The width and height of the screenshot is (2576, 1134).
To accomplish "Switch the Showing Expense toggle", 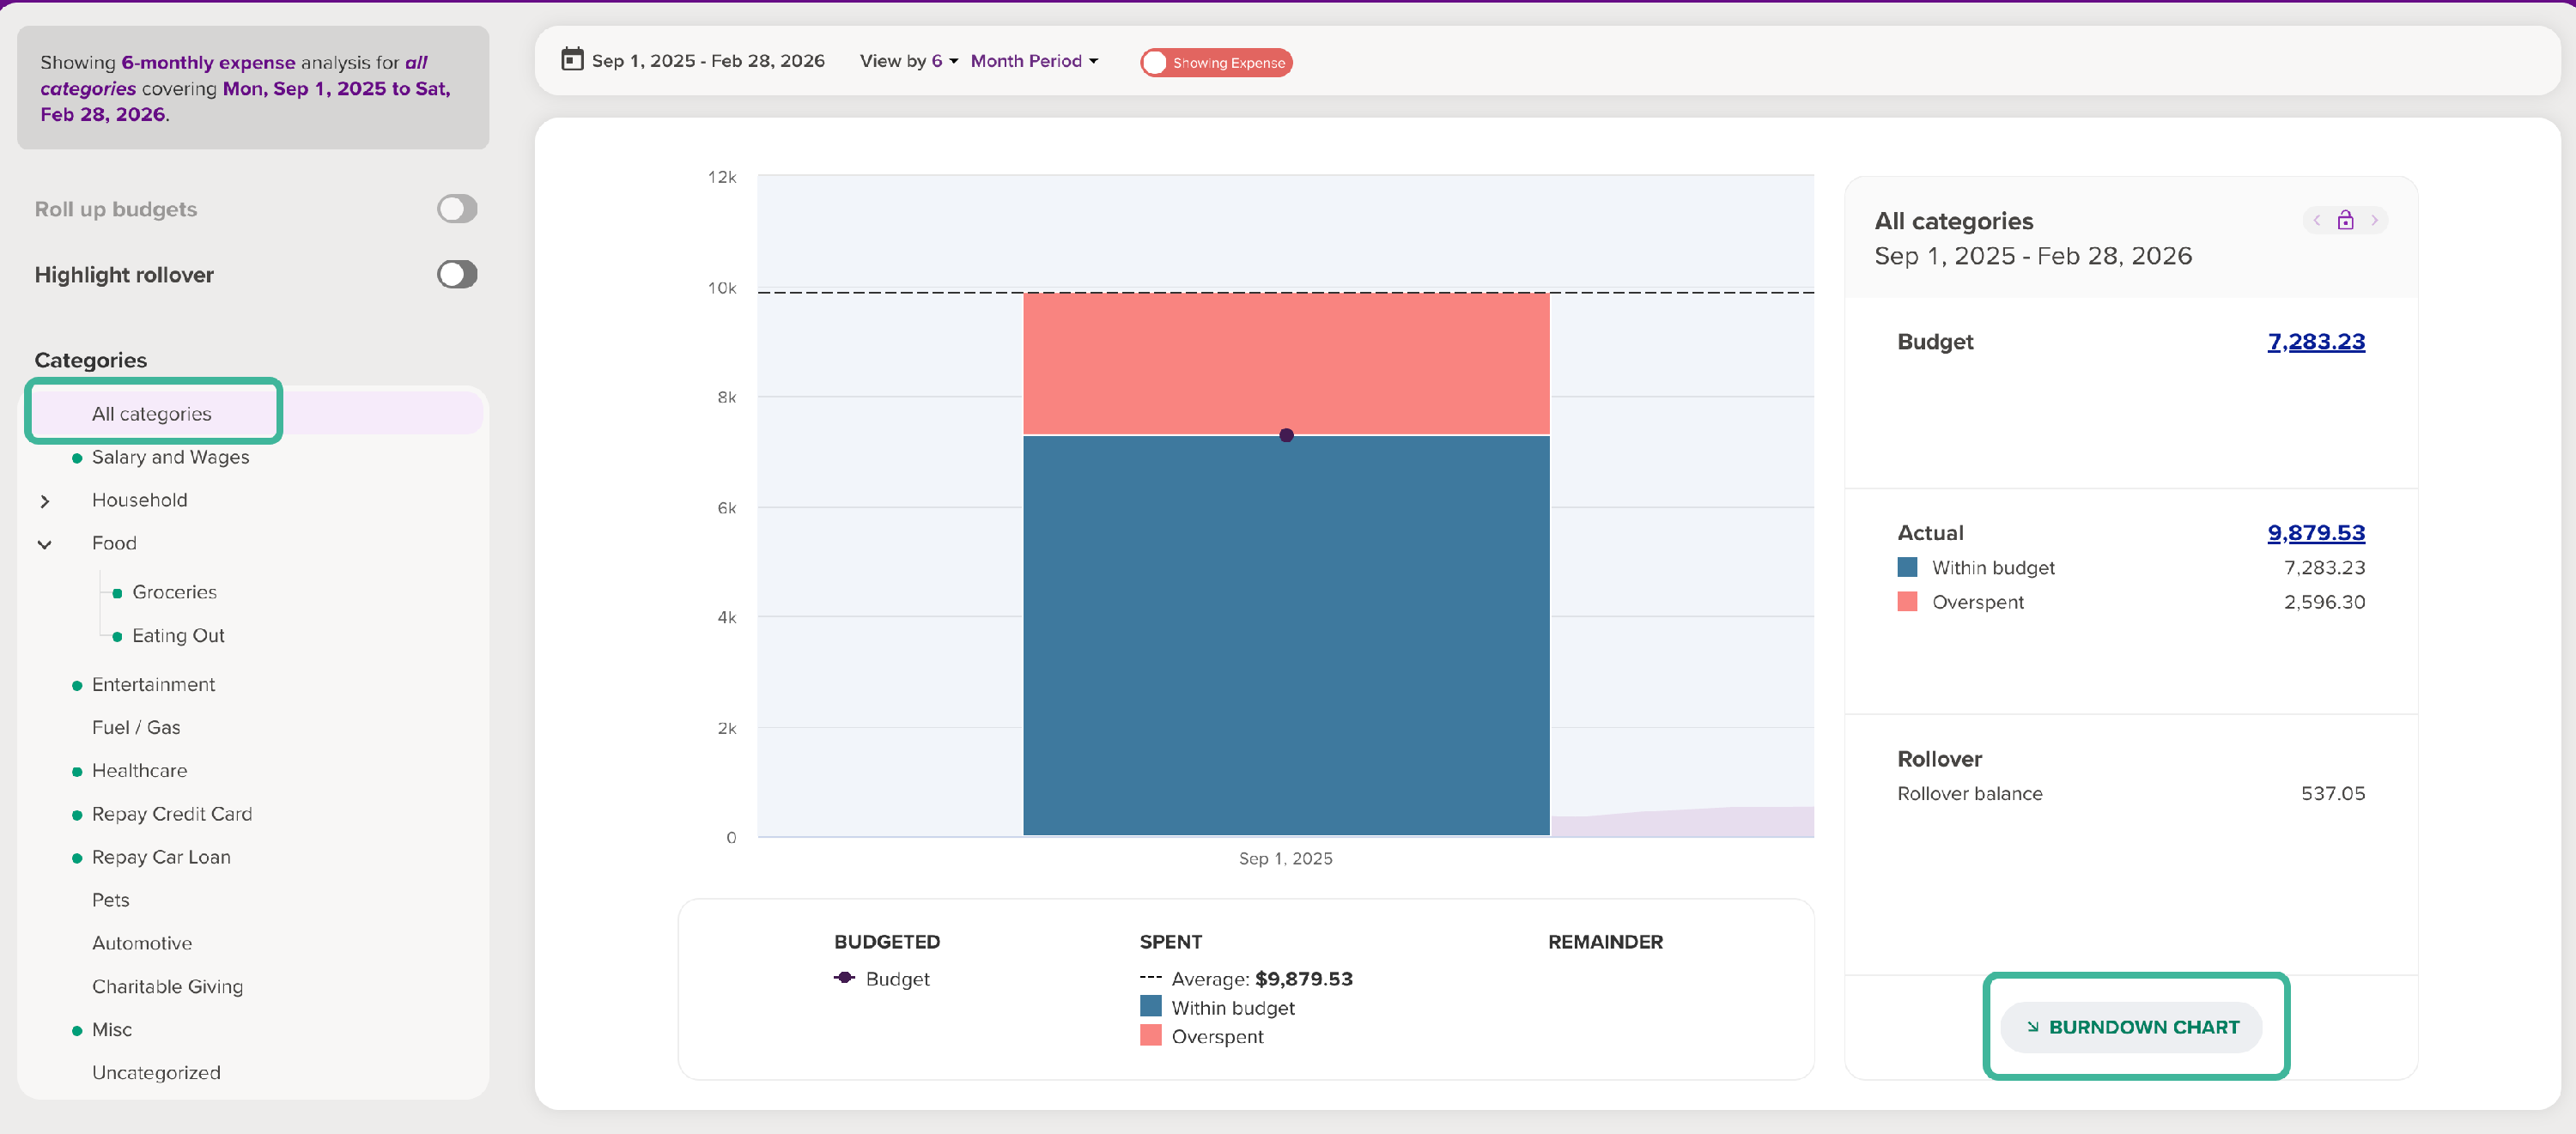I will pyautogui.click(x=1215, y=62).
